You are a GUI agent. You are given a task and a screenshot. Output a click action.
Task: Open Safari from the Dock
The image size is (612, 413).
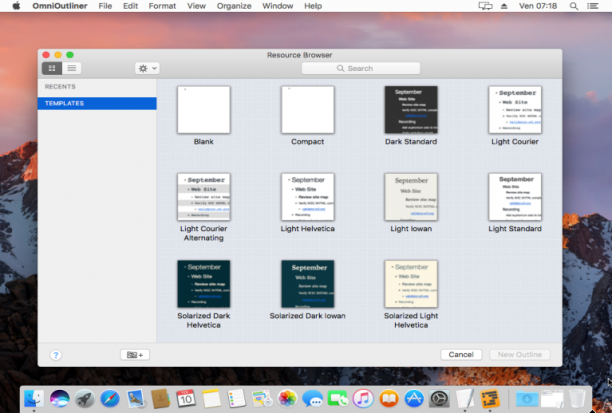tap(110, 399)
